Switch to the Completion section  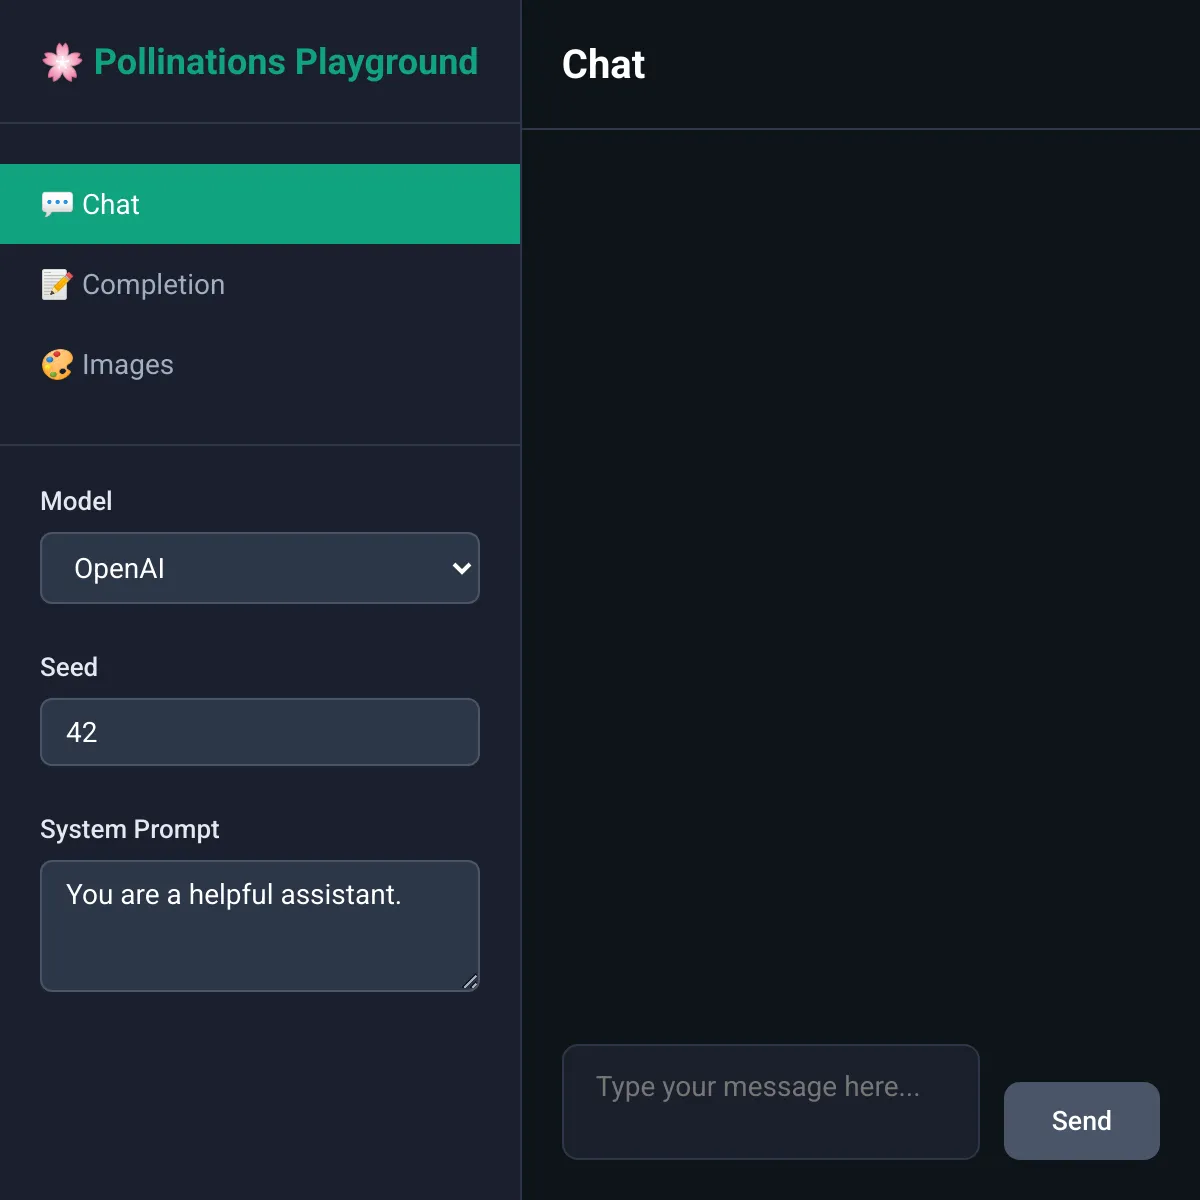260,284
